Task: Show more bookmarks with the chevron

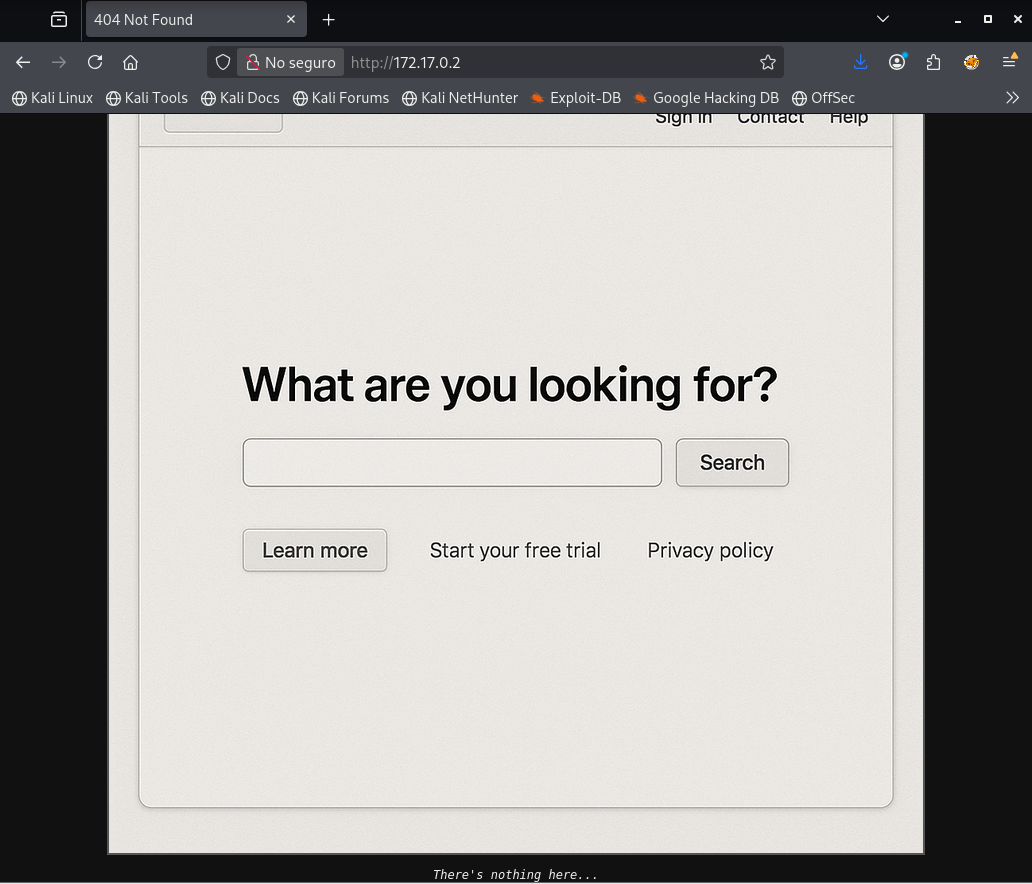Action: [1012, 98]
